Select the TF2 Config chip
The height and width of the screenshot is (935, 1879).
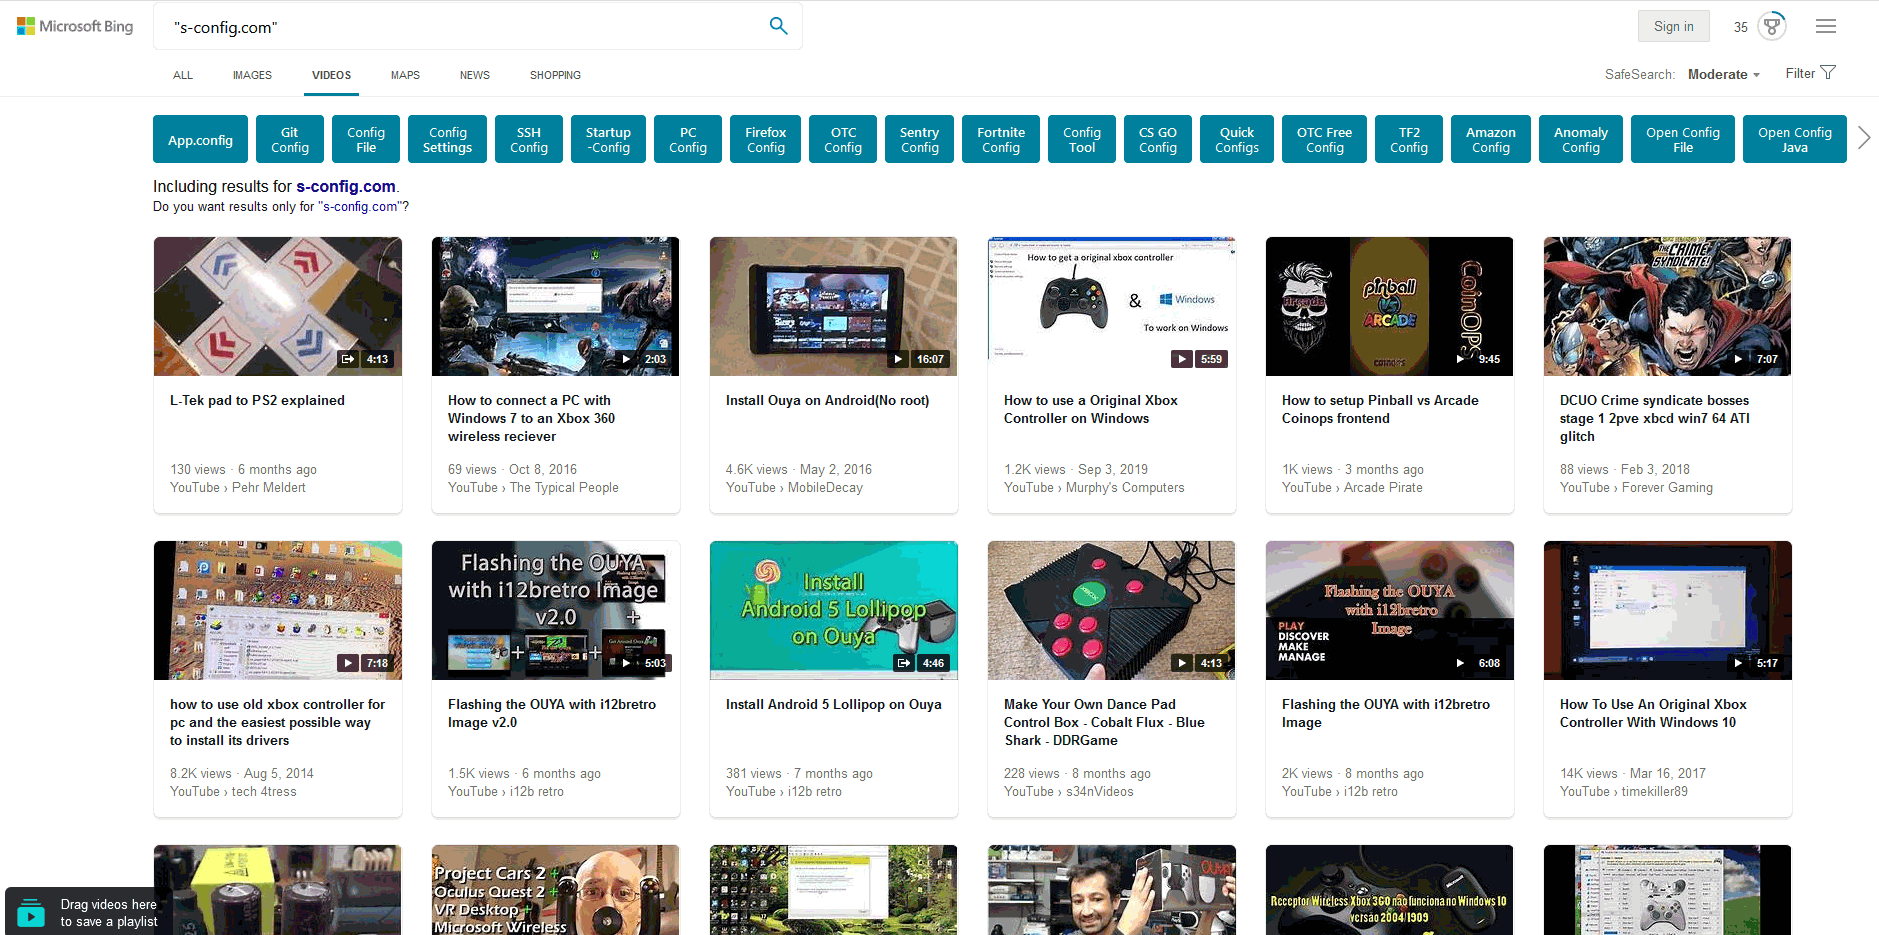[x=1408, y=139]
